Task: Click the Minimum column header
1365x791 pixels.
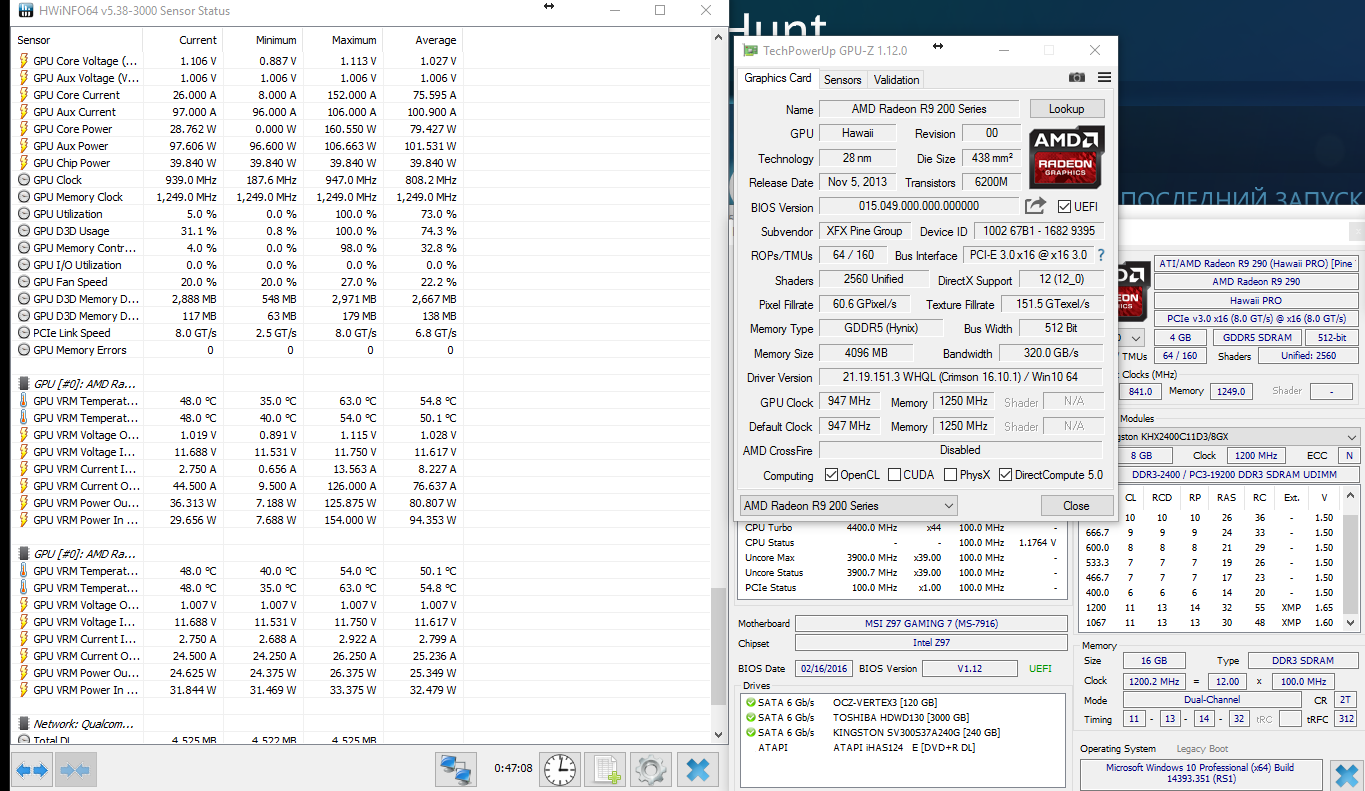Action: tap(262, 40)
